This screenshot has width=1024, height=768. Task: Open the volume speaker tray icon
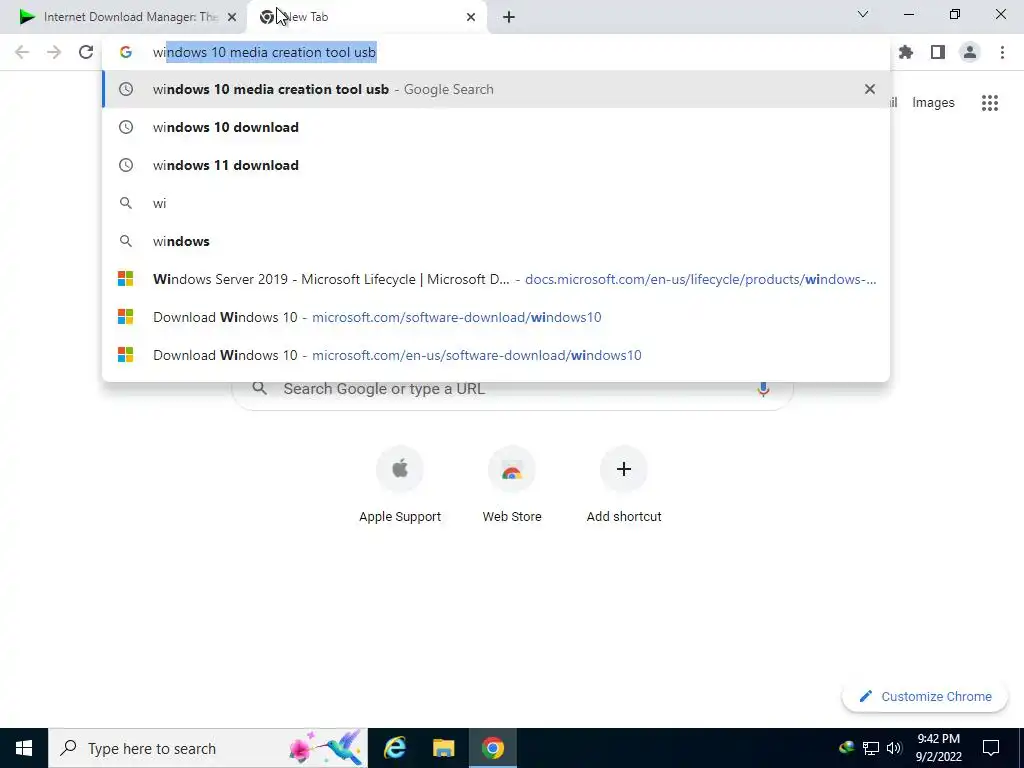(x=894, y=748)
